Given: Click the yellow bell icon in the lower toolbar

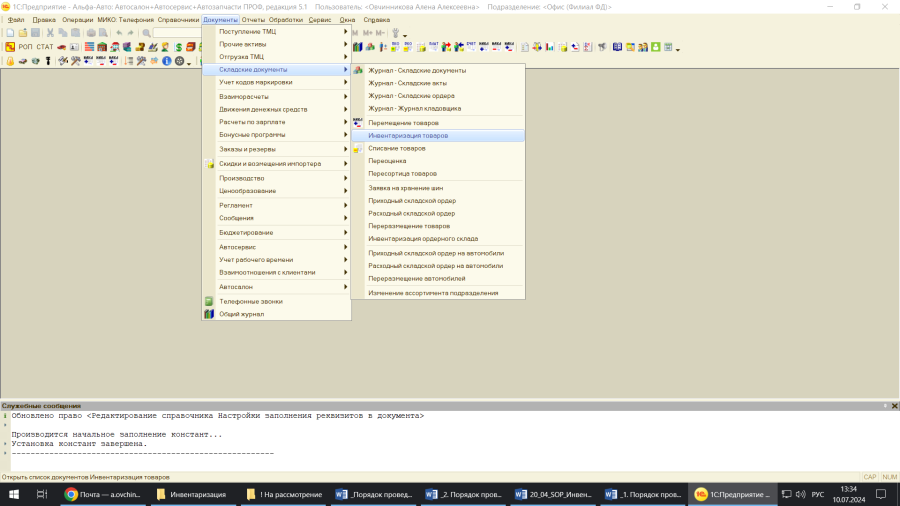Looking at the screenshot, I should [x=10, y=61].
